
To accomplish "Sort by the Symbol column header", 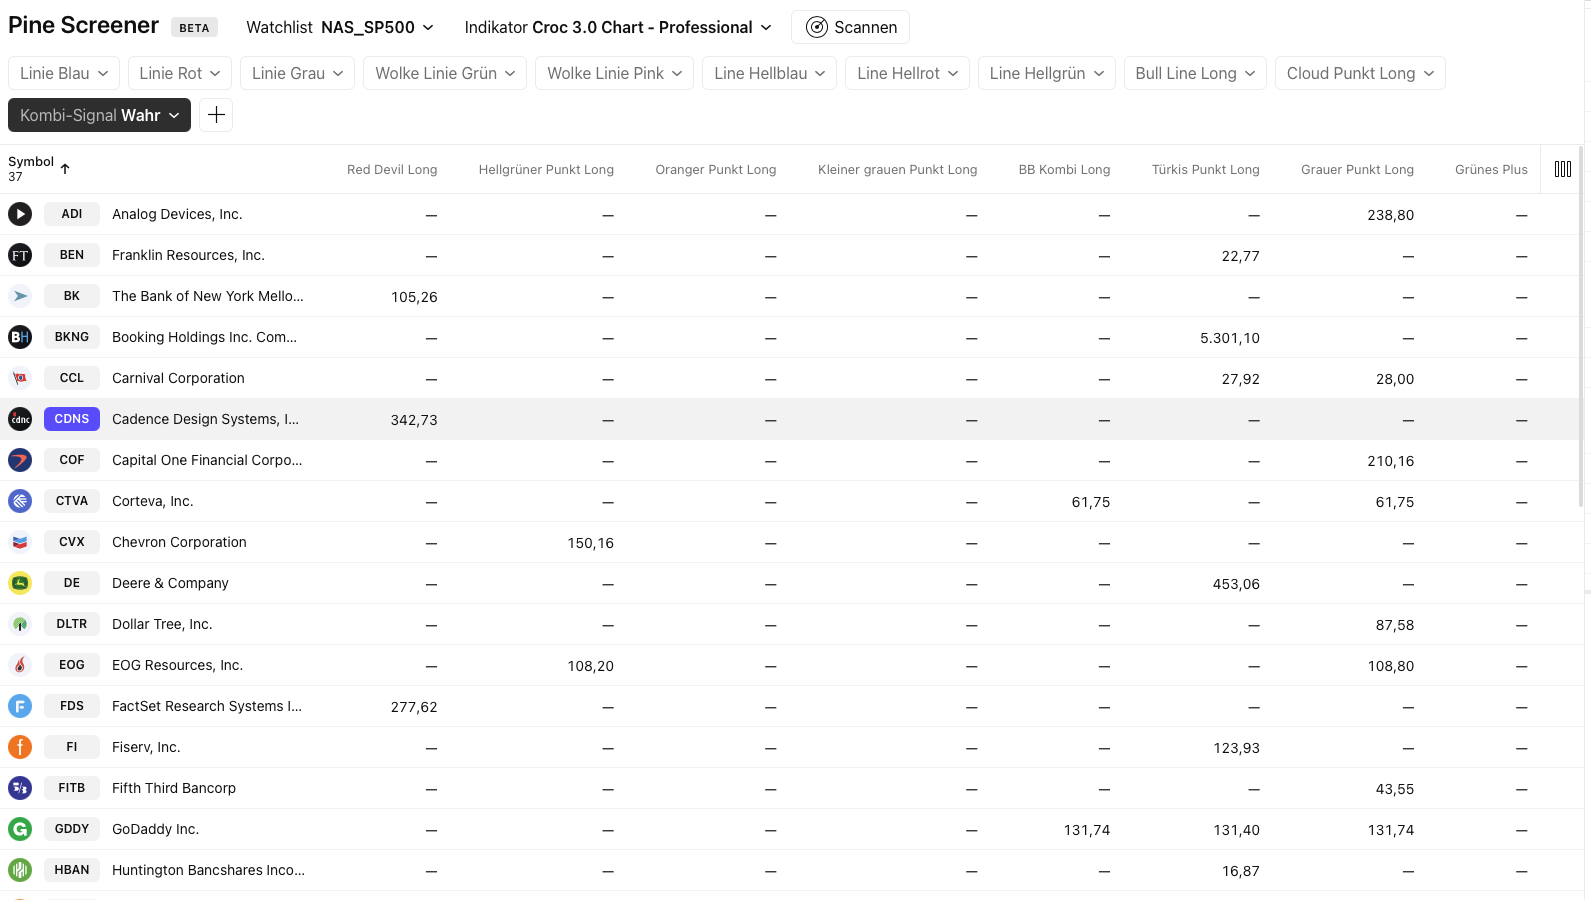I will click(31, 162).
